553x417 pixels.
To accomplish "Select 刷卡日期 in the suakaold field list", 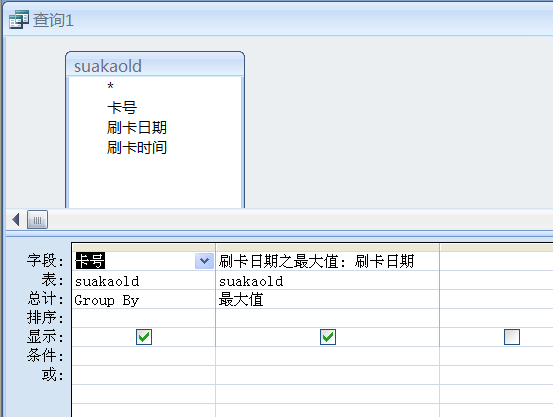I will [137, 128].
